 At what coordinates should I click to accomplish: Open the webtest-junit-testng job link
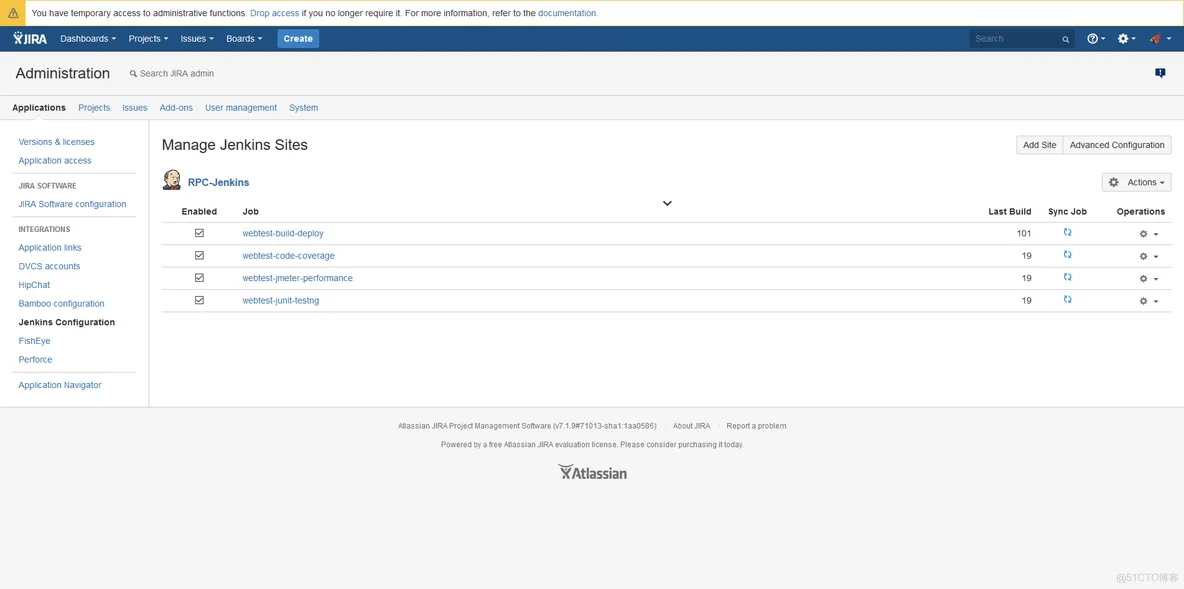click(281, 301)
